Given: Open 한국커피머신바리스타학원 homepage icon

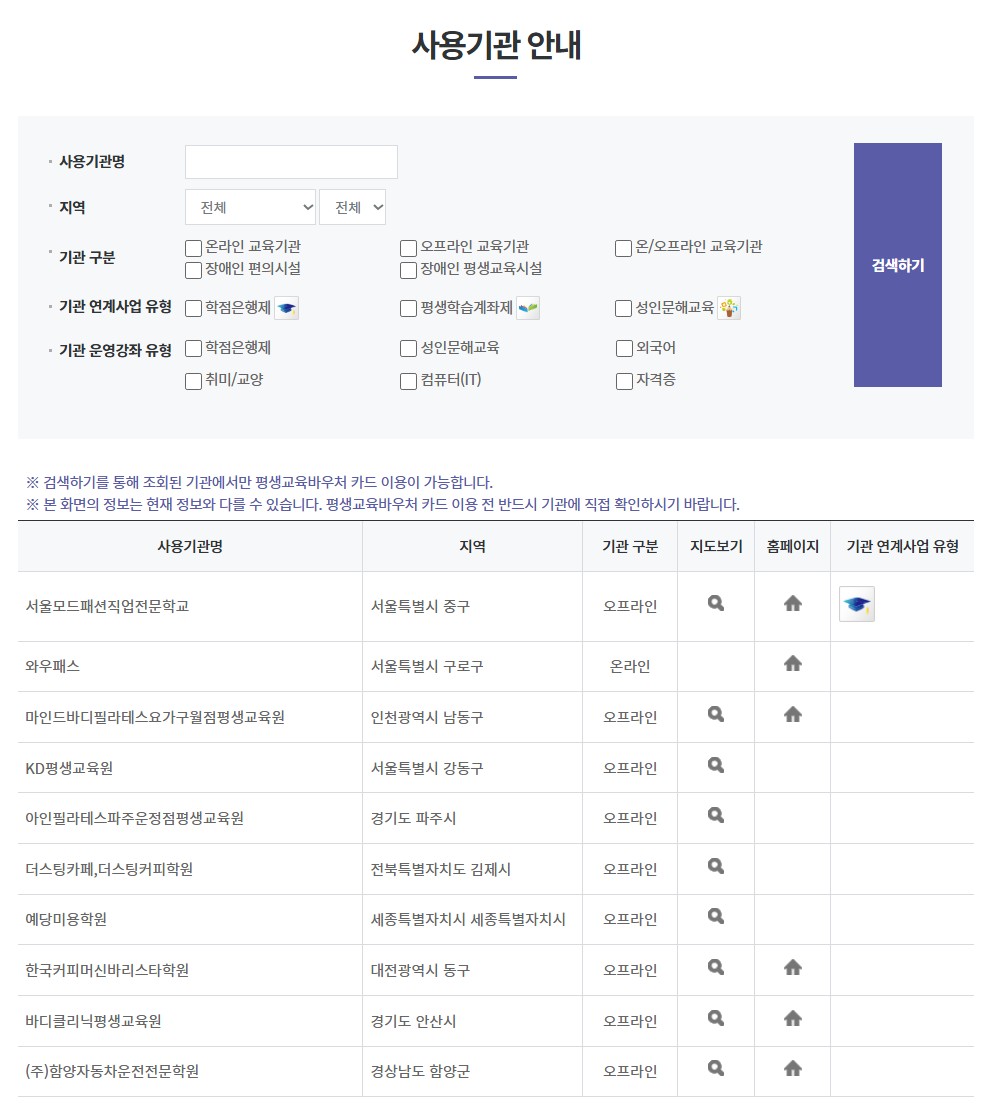Looking at the screenshot, I should (x=792, y=967).
